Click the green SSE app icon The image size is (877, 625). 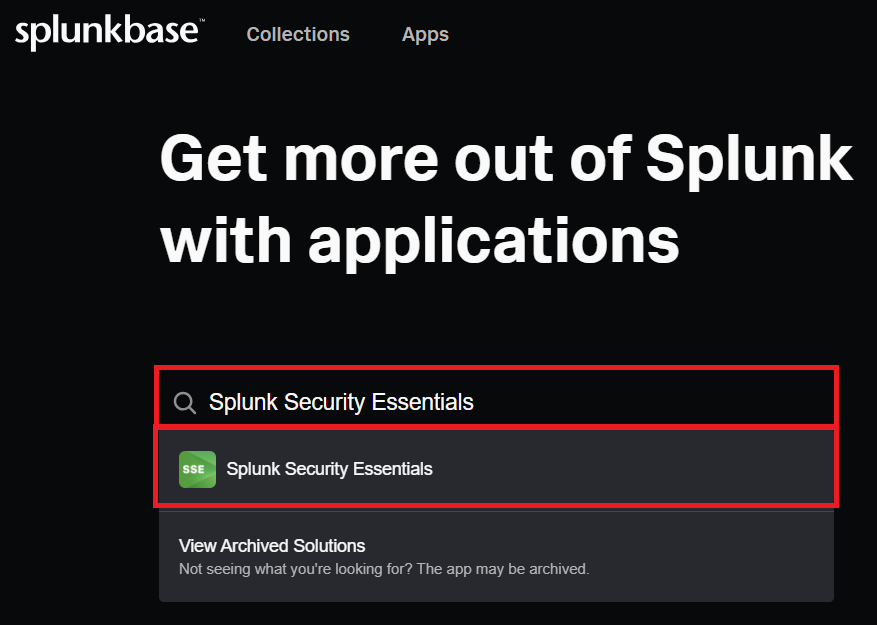[197, 469]
